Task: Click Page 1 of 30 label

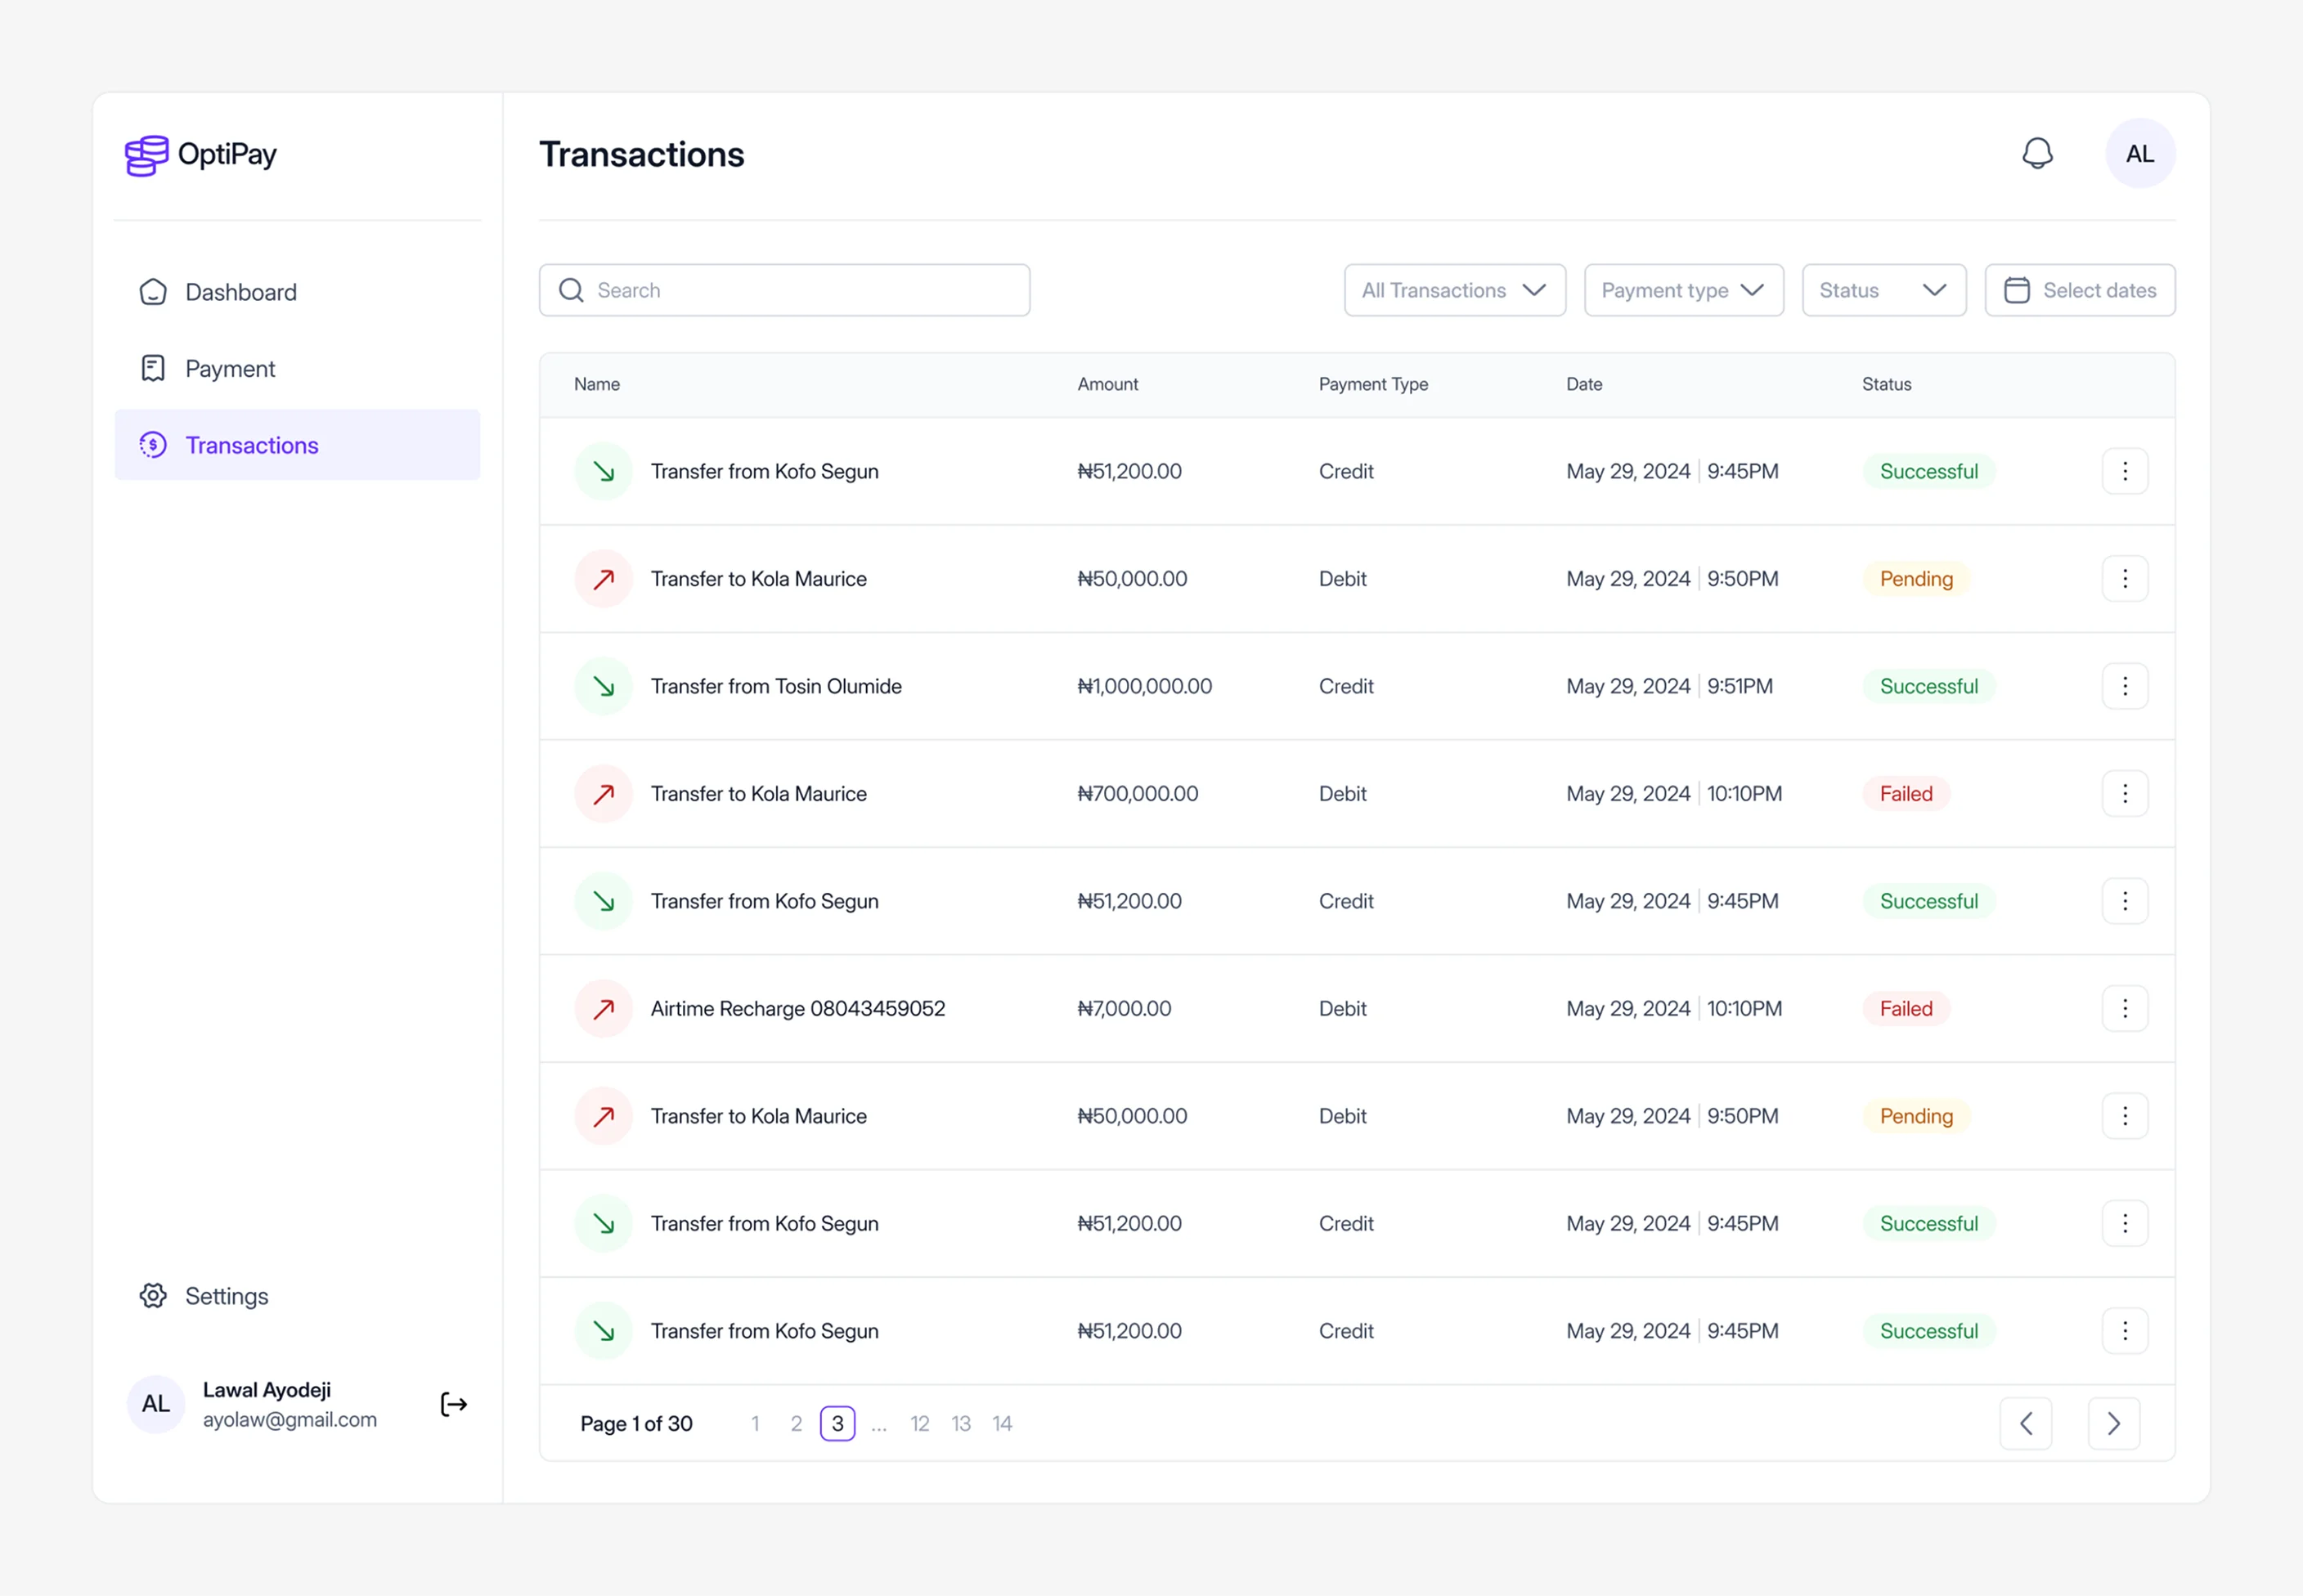Action: point(636,1424)
